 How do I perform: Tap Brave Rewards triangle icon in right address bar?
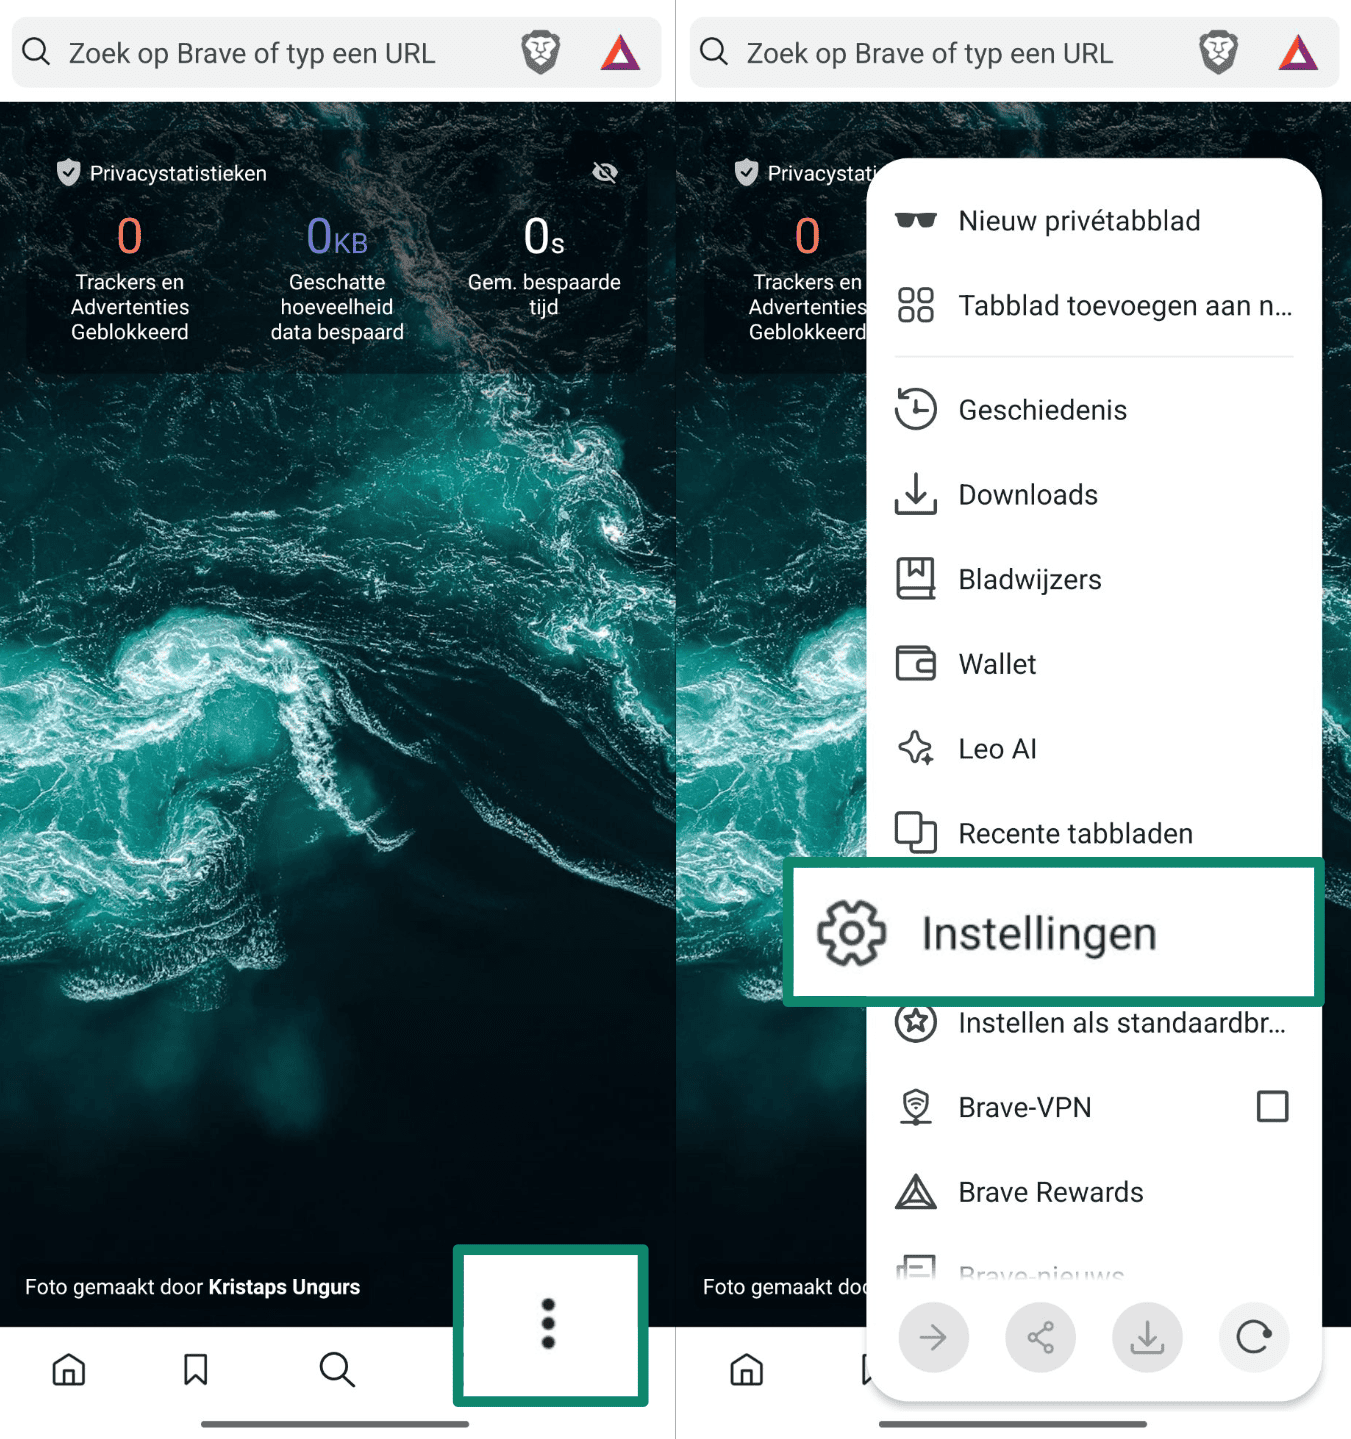pos(1298,53)
